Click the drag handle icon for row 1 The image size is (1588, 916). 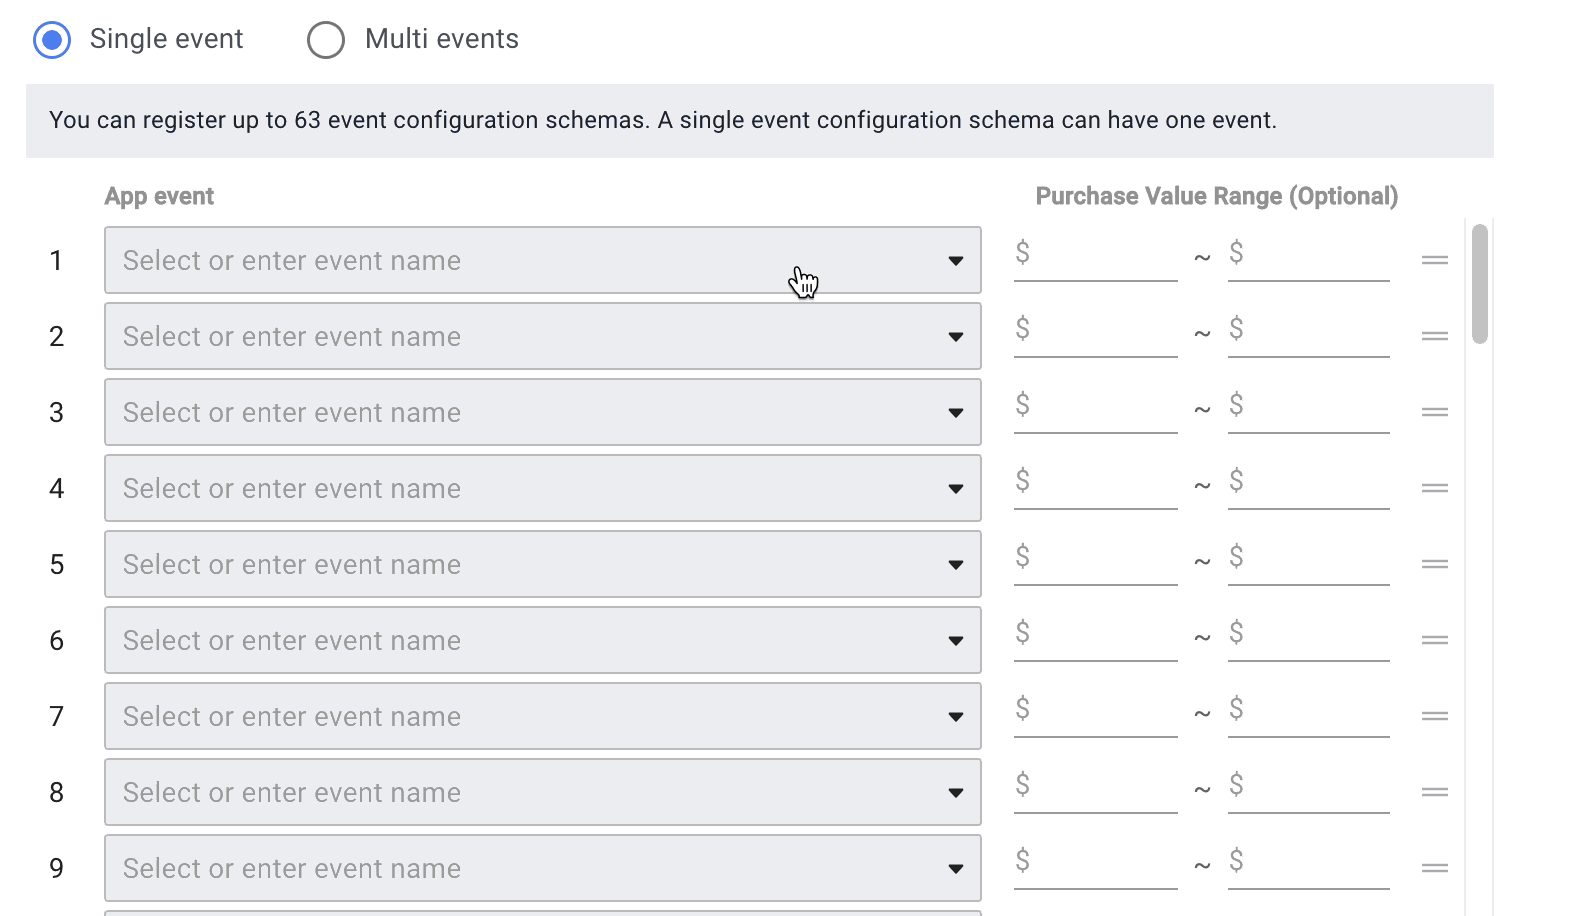point(1435,260)
